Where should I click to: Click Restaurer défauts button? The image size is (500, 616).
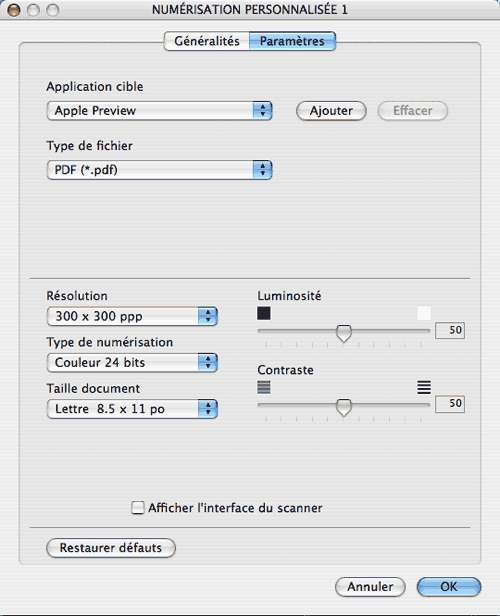pyautogui.click(x=111, y=548)
